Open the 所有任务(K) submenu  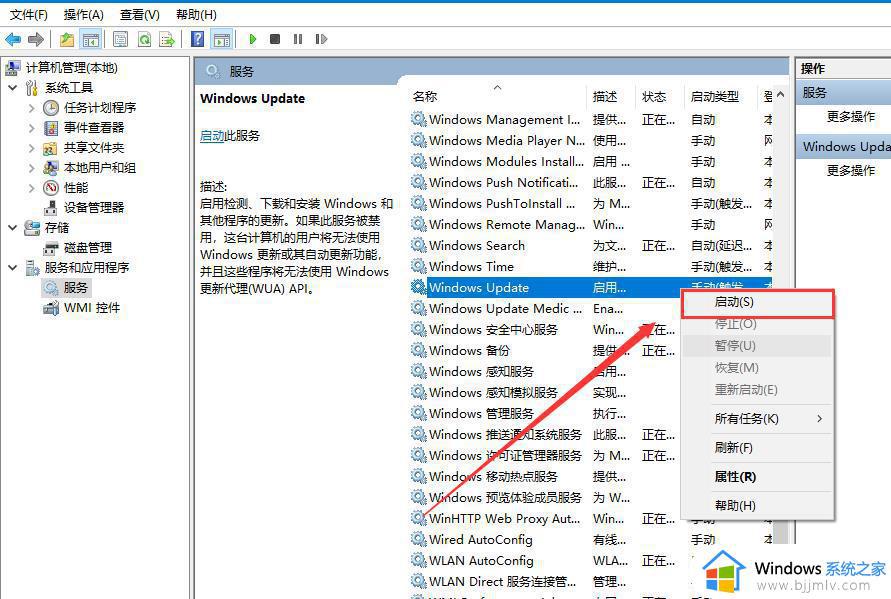click(x=757, y=418)
